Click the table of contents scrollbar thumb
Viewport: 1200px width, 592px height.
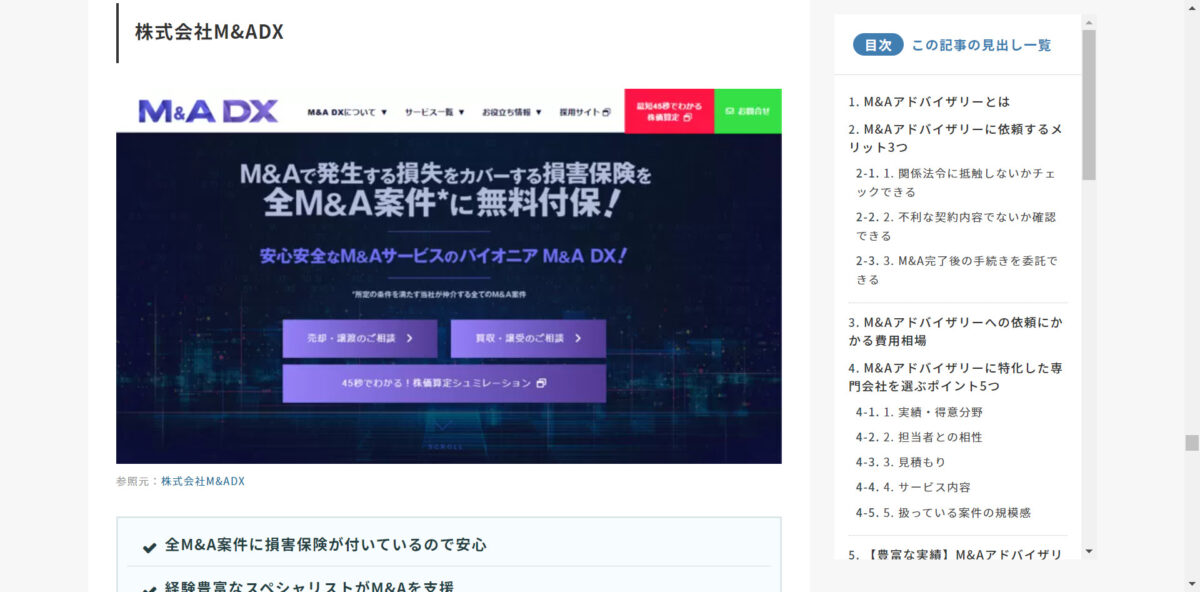tap(1089, 105)
